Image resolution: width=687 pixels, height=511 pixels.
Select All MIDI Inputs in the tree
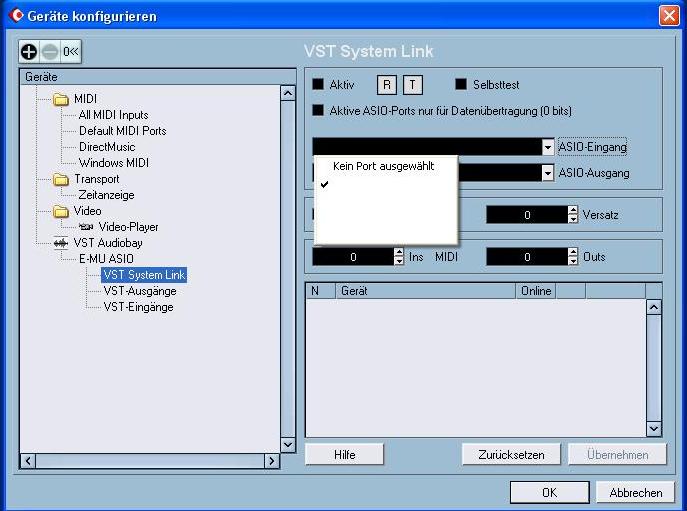point(113,115)
